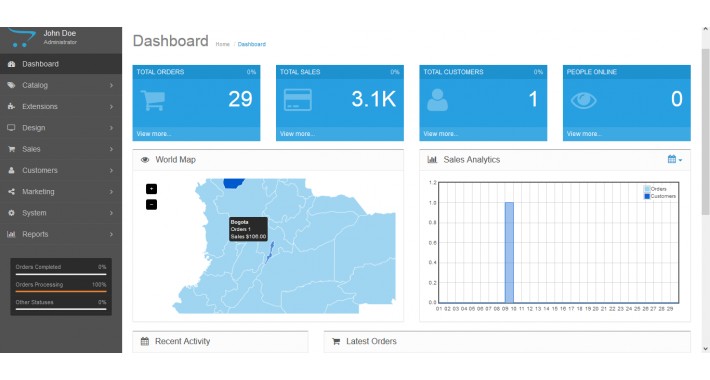The height and width of the screenshot is (380, 710).
Task: Click the Total Orders cart icon tile
Action: [x=153, y=101]
